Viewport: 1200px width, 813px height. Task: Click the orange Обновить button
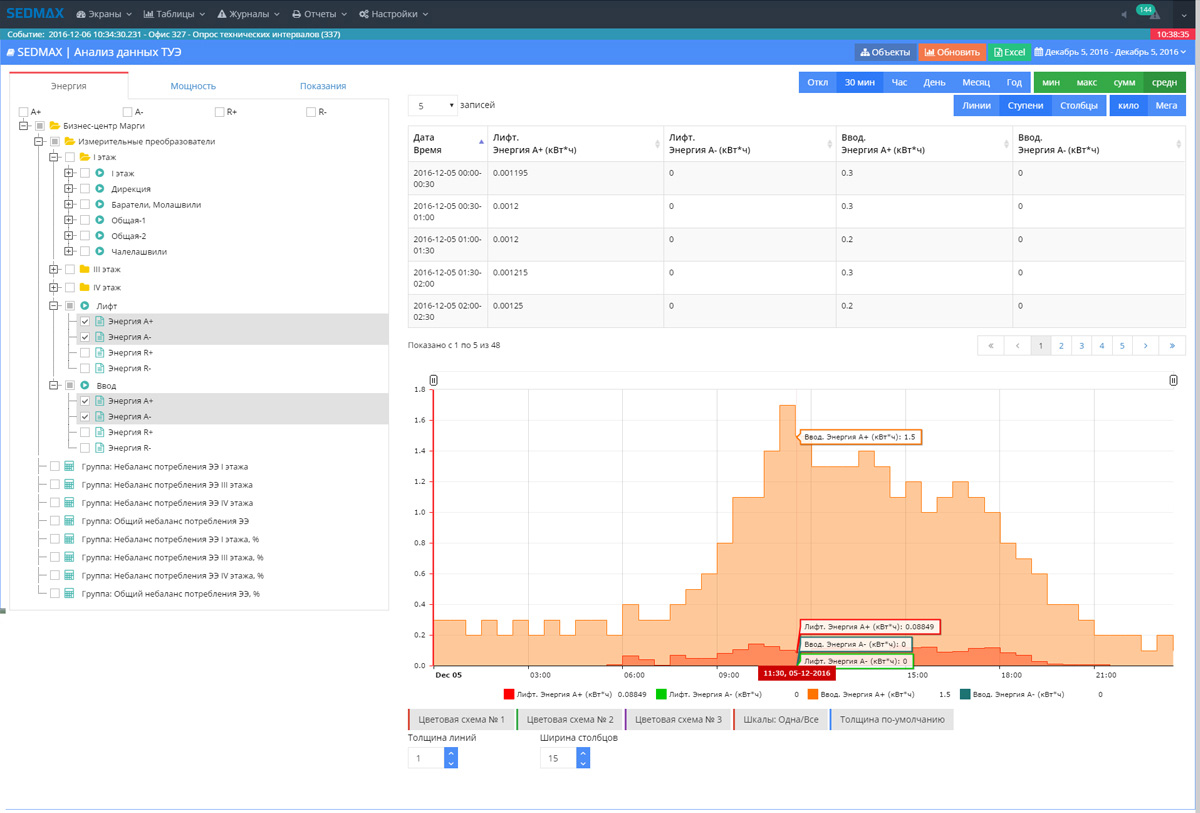point(952,52)
